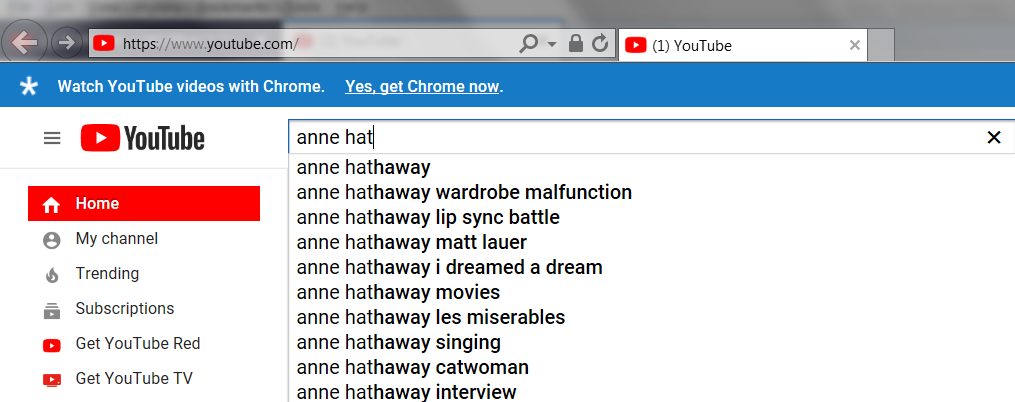Click the address bar search magnifier icon
The image size is (1015, 402).
pyautogui.click(x=528, y=44)
